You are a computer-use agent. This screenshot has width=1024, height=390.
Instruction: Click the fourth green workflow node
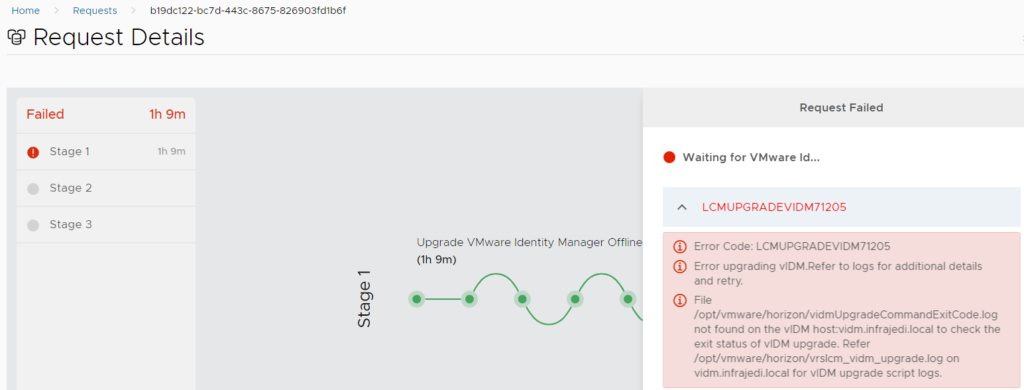tap(575, 299)
